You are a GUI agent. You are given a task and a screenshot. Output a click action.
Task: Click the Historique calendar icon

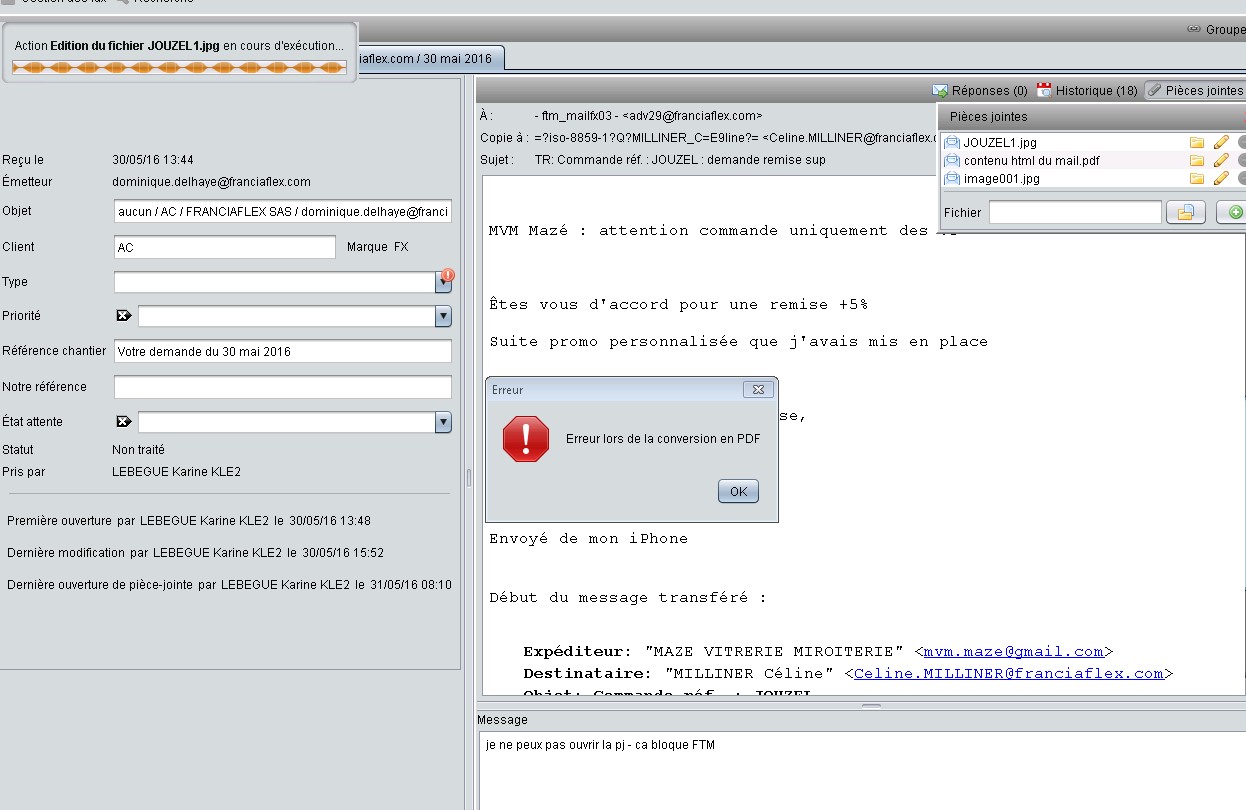(1044, 90)
